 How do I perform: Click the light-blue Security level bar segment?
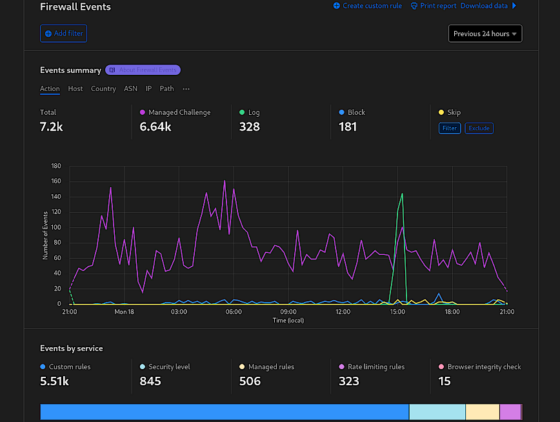click(437, 412)
